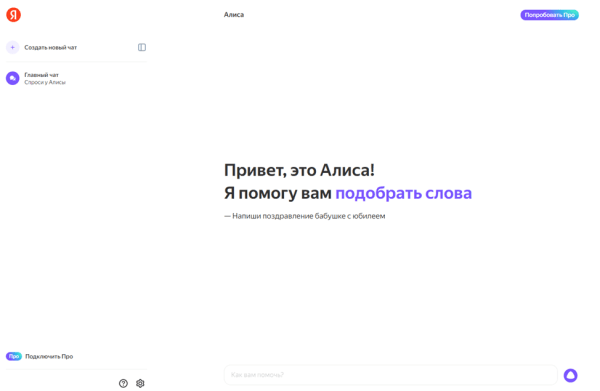600x391 pixels.
Task: Focus the 'Как вам помочь?' input field
Action: tap(391, 375)
